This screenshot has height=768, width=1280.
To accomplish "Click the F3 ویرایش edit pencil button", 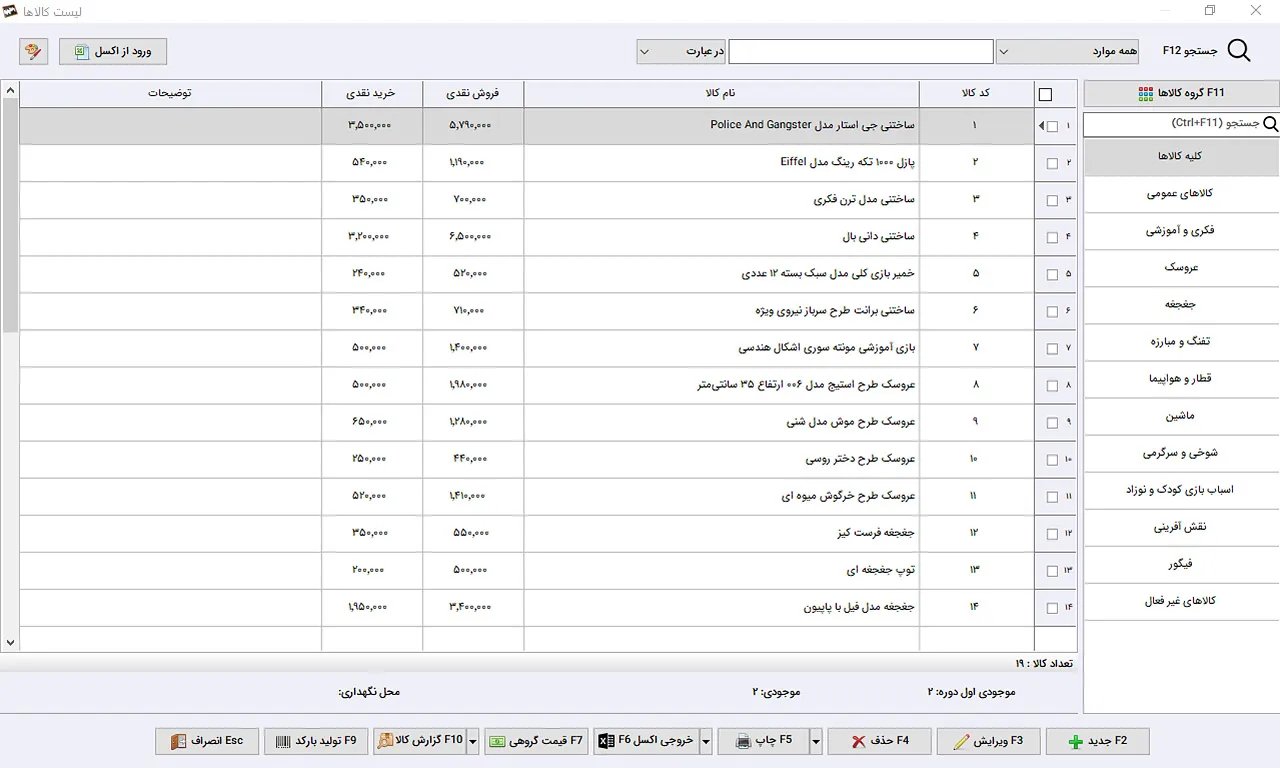I will 988,741.
